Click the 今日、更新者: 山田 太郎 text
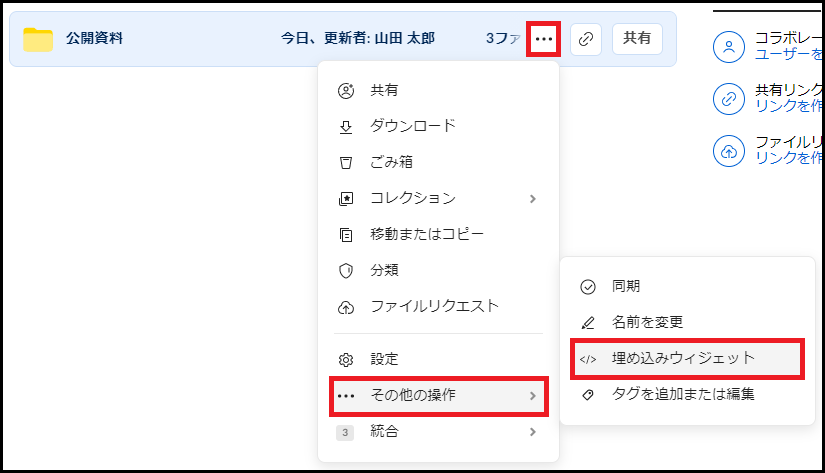This screenshot has height=473, width=825. [358, 38]
